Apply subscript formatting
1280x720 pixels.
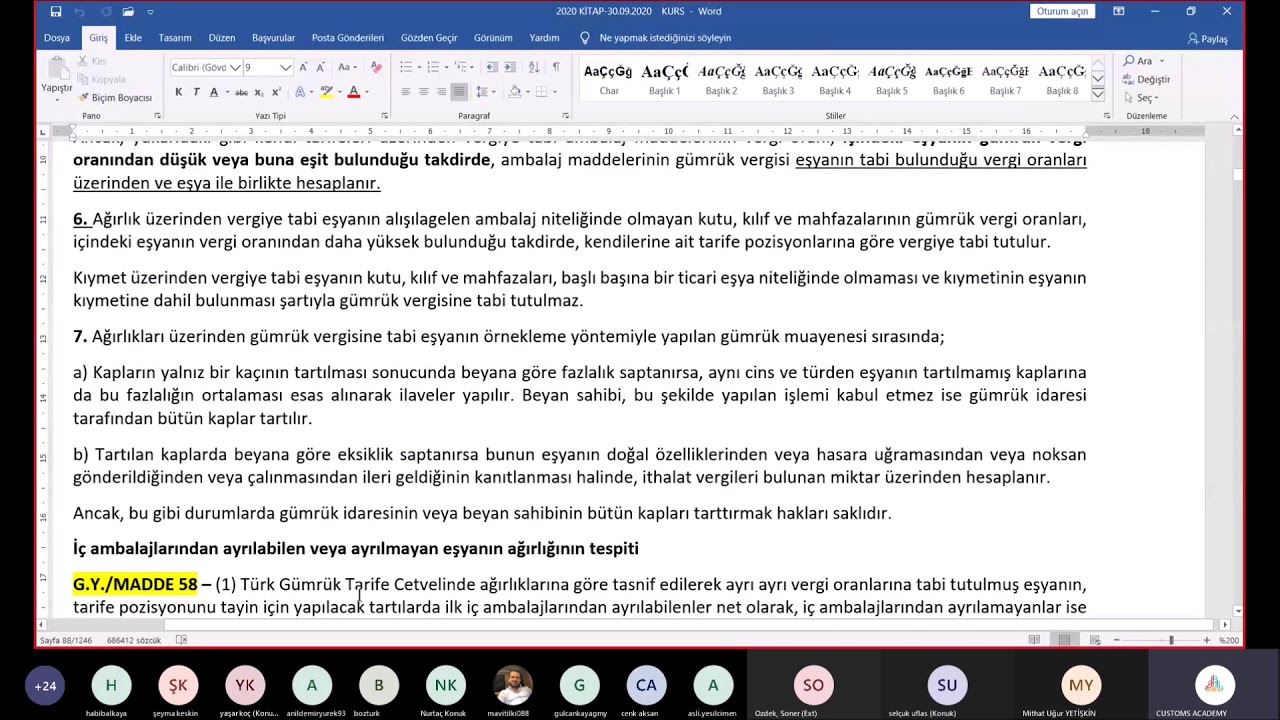(259, 92)
